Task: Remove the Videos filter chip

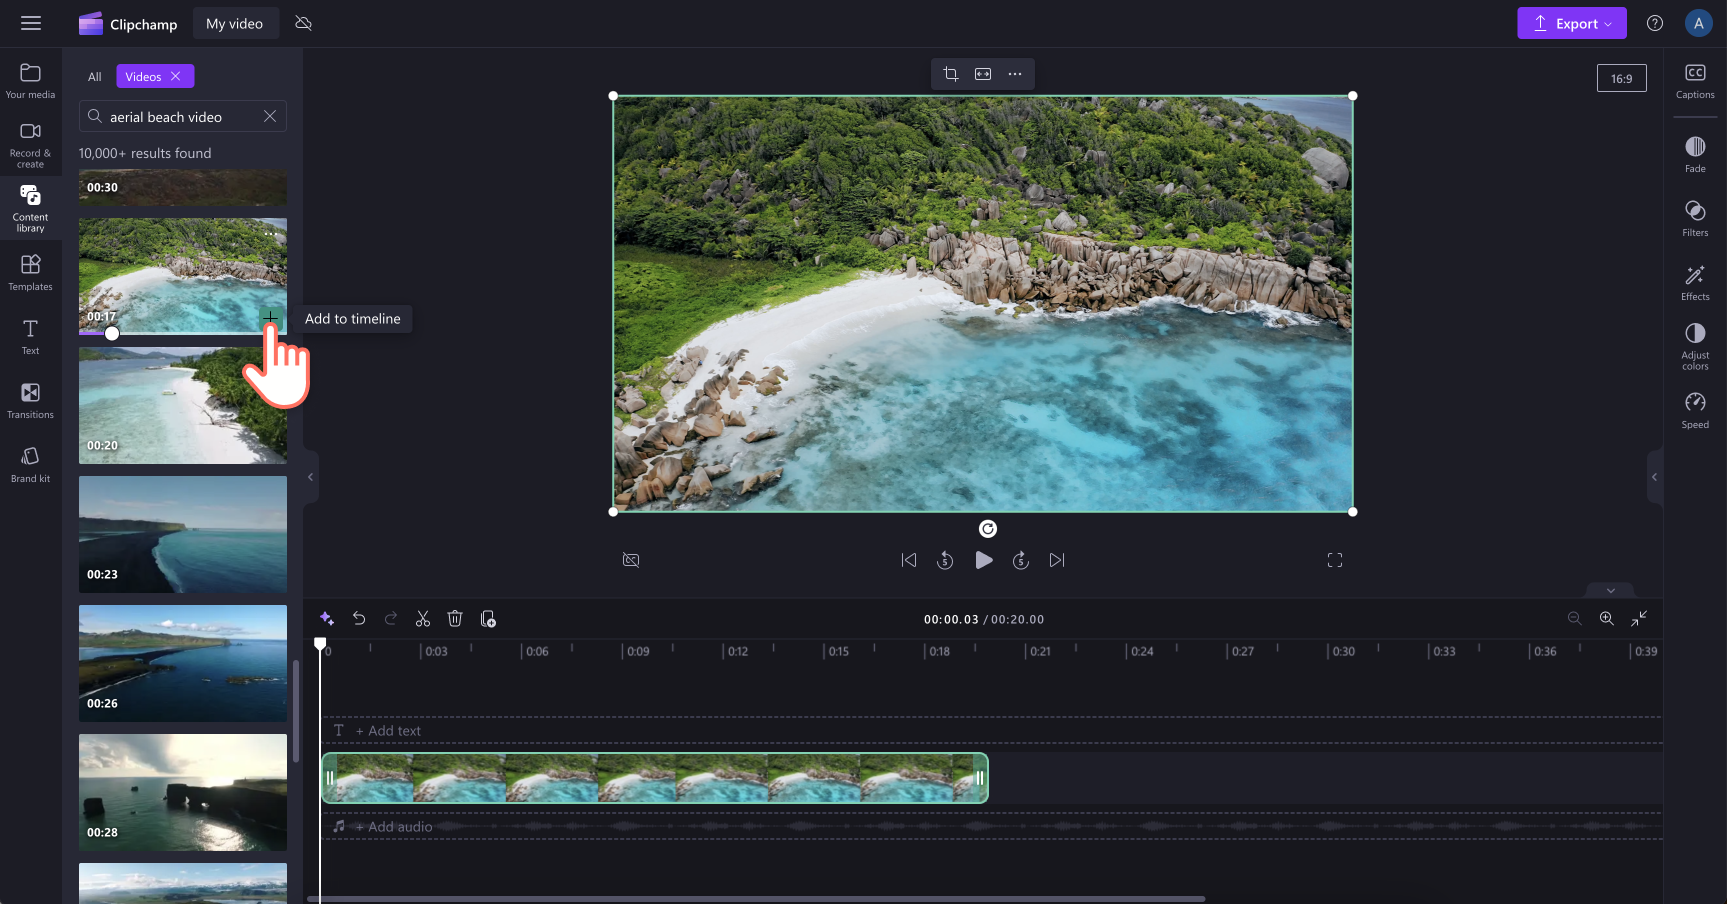Action: pos(175,76)
